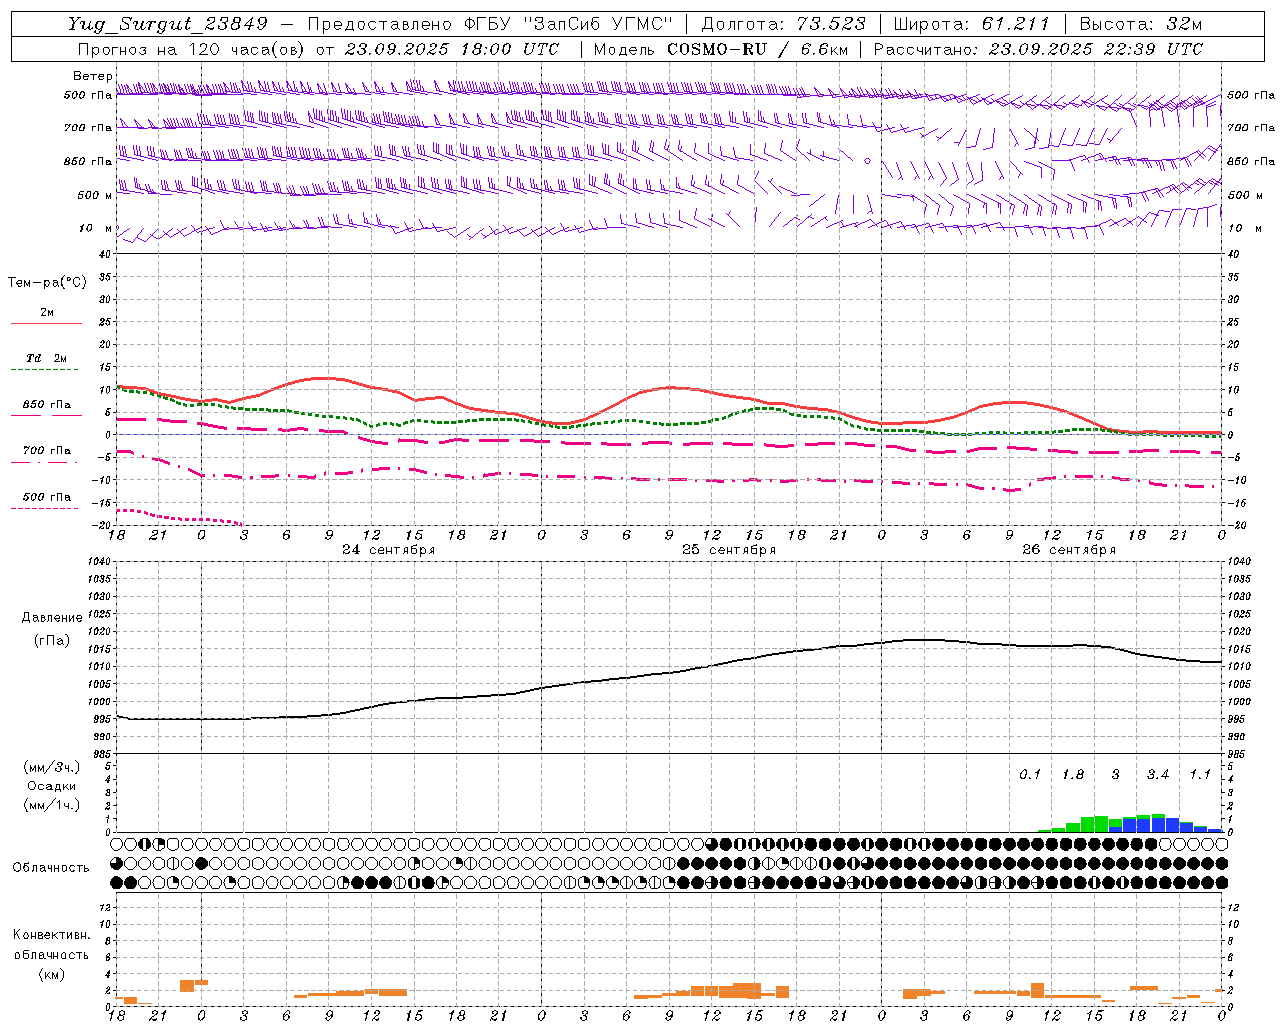Viewport: 1280px width, 1024px height.
Task: Click the 10 м wind level label on left
Action: pyautogui.click(x=96, y=228)
